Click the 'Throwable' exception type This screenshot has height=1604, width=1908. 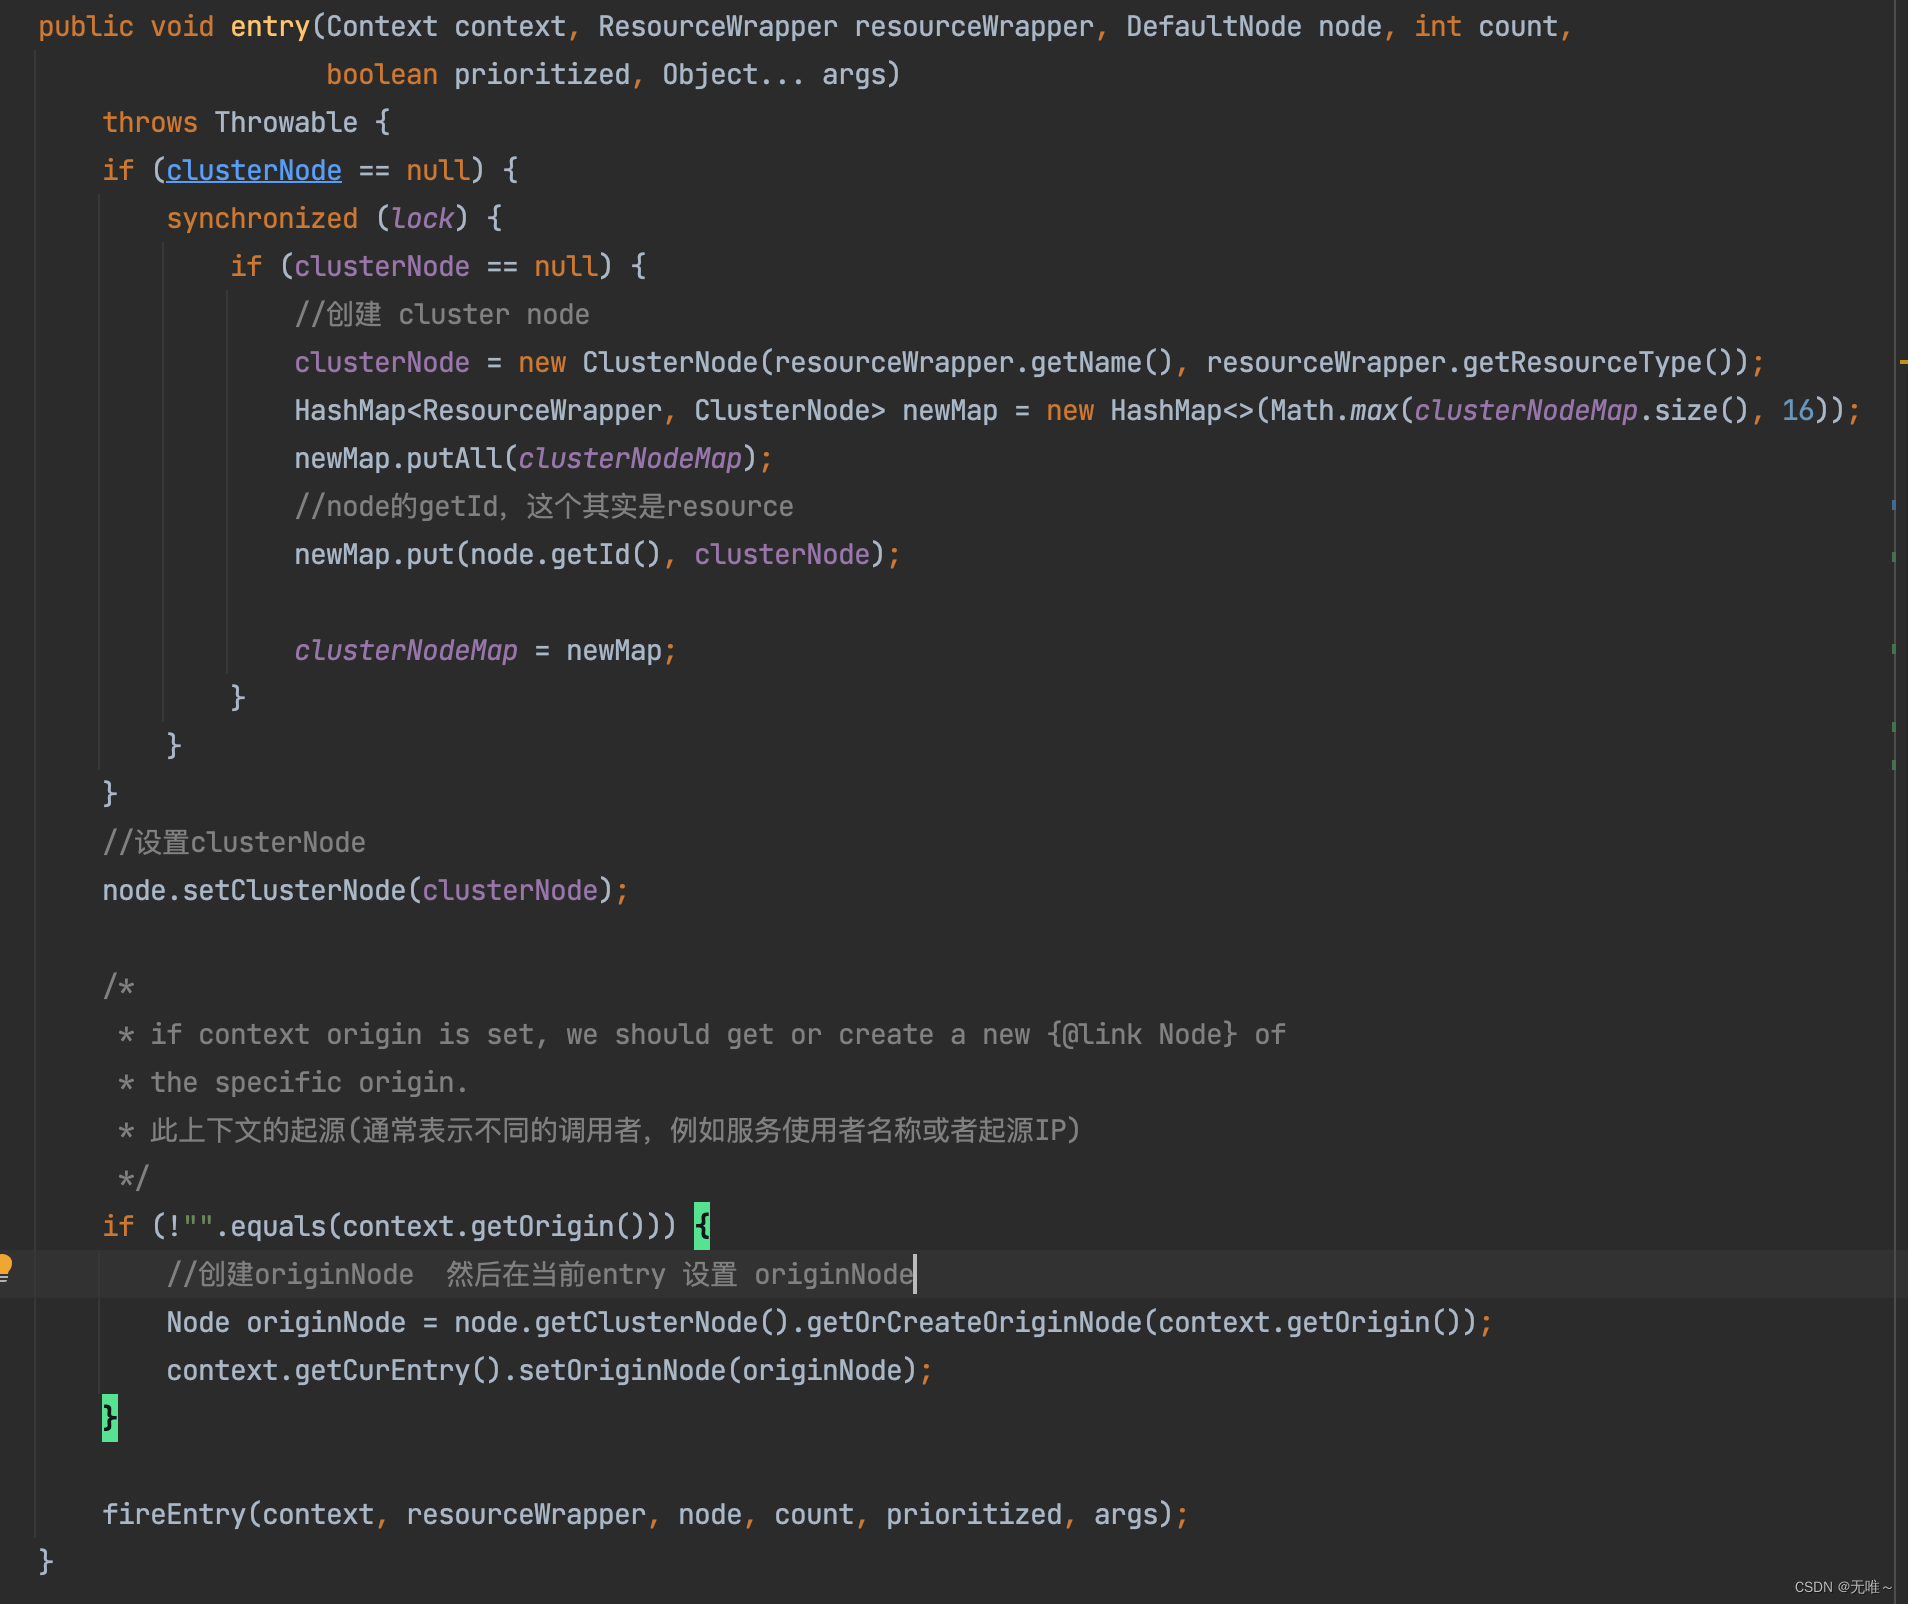pos(286,122)
